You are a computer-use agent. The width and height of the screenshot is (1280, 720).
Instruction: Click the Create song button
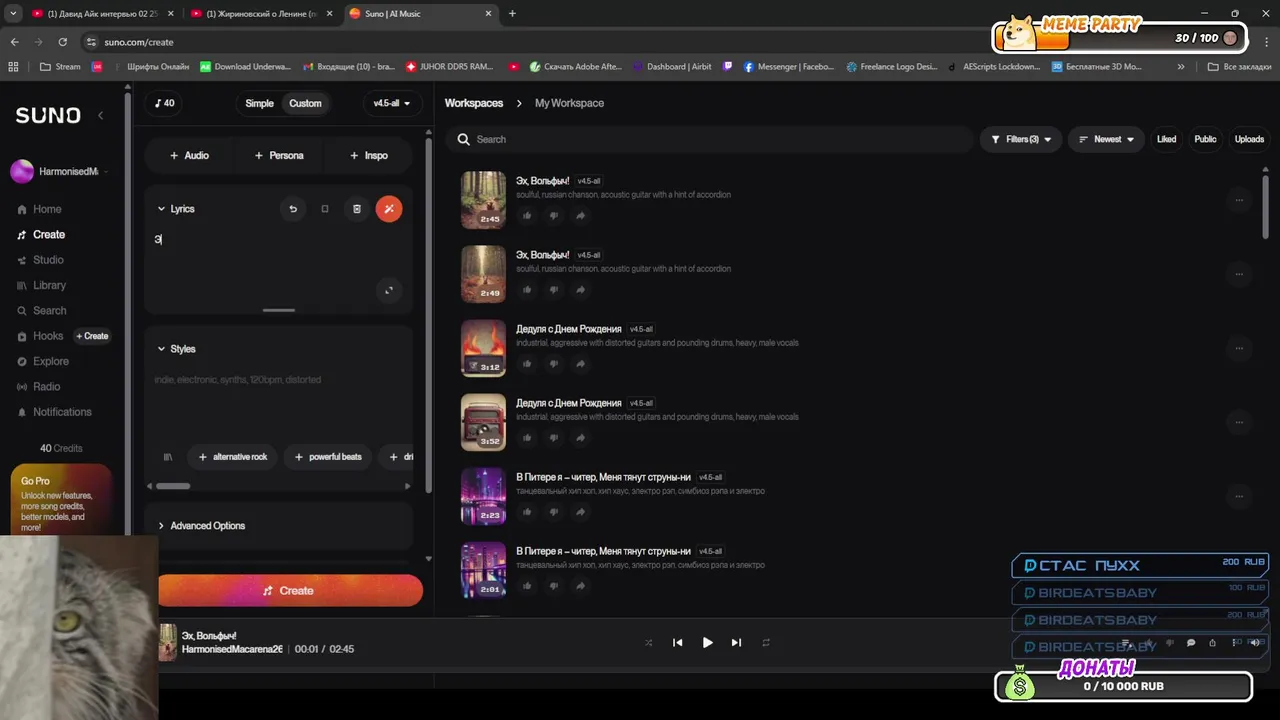tap(290, 591)
